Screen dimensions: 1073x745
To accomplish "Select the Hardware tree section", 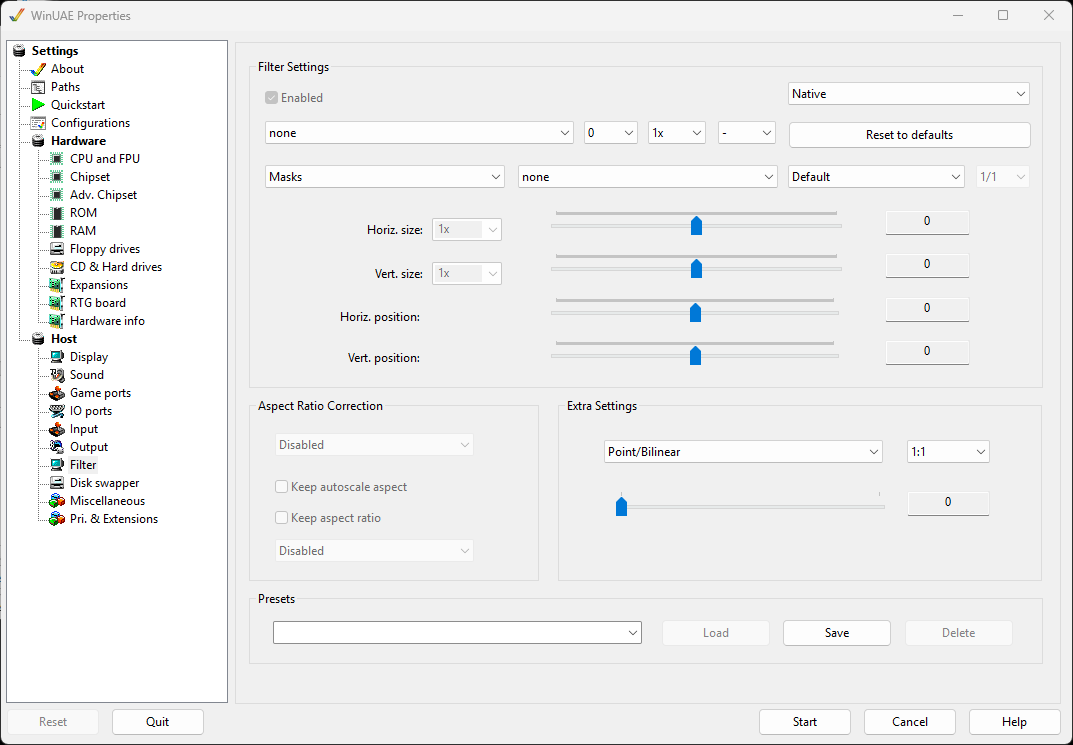I will click(x=78, y=141).
